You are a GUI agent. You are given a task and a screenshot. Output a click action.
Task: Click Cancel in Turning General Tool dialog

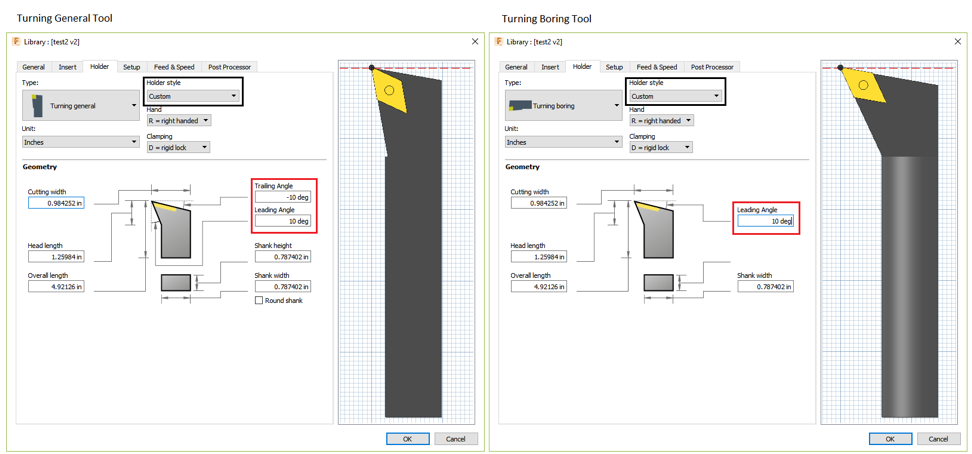pos(456,439)
